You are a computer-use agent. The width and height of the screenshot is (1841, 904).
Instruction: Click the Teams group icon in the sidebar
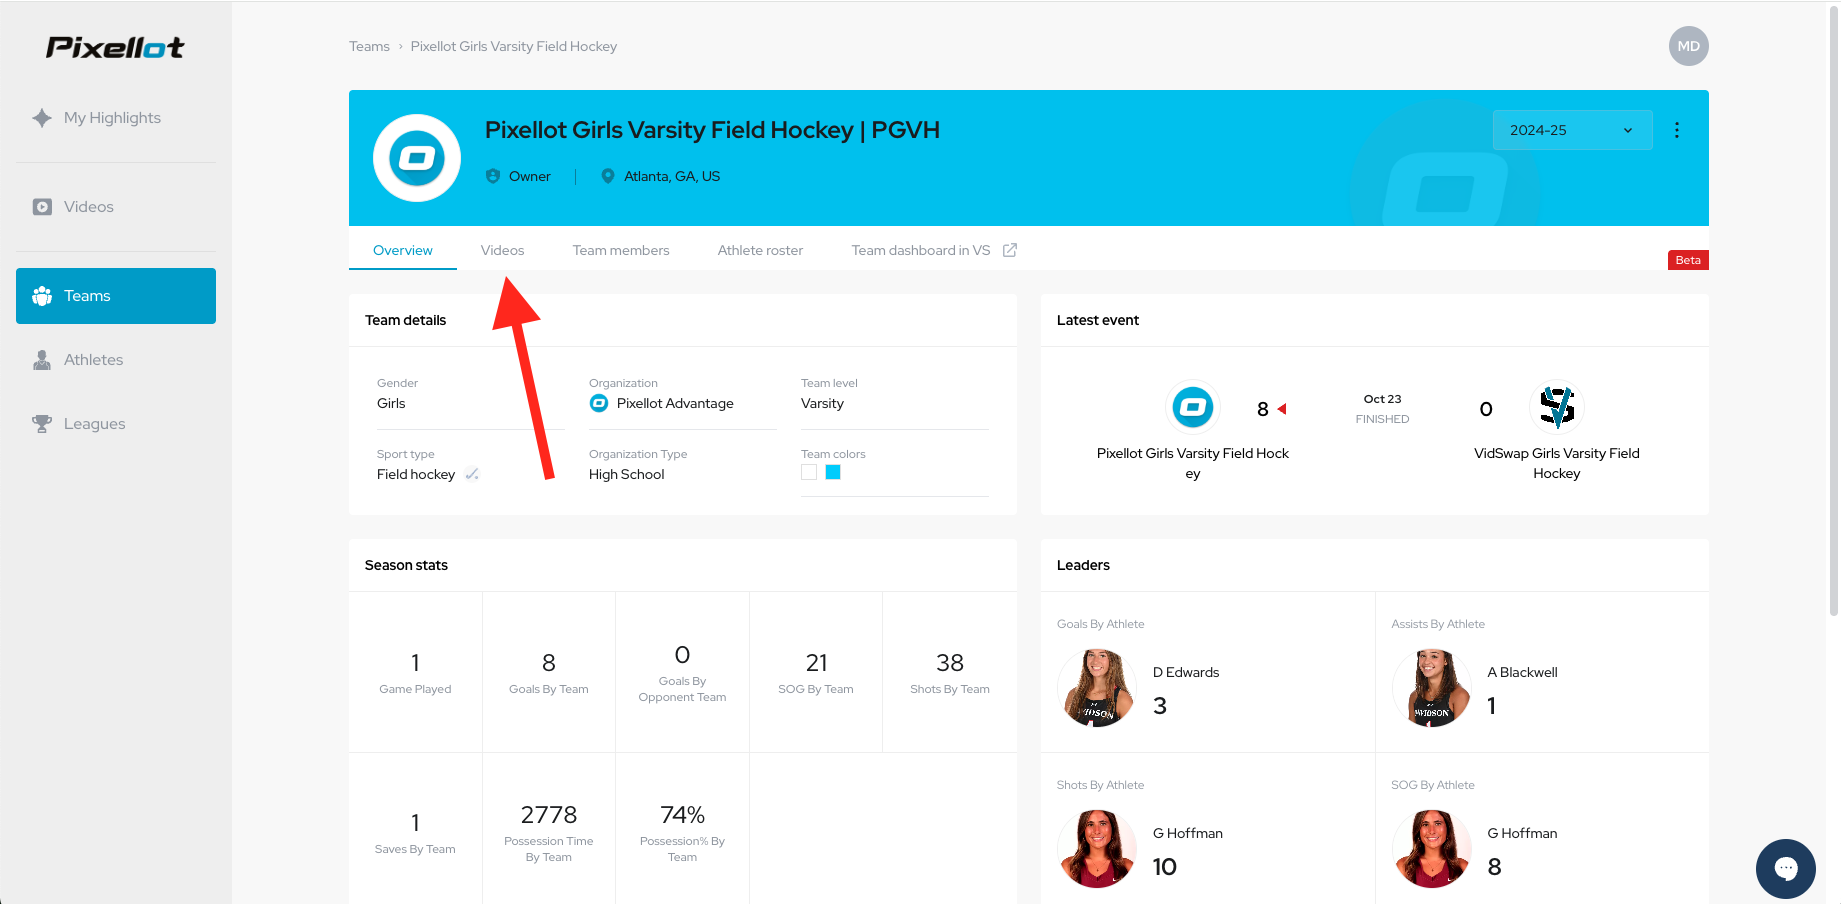point(42,296)
